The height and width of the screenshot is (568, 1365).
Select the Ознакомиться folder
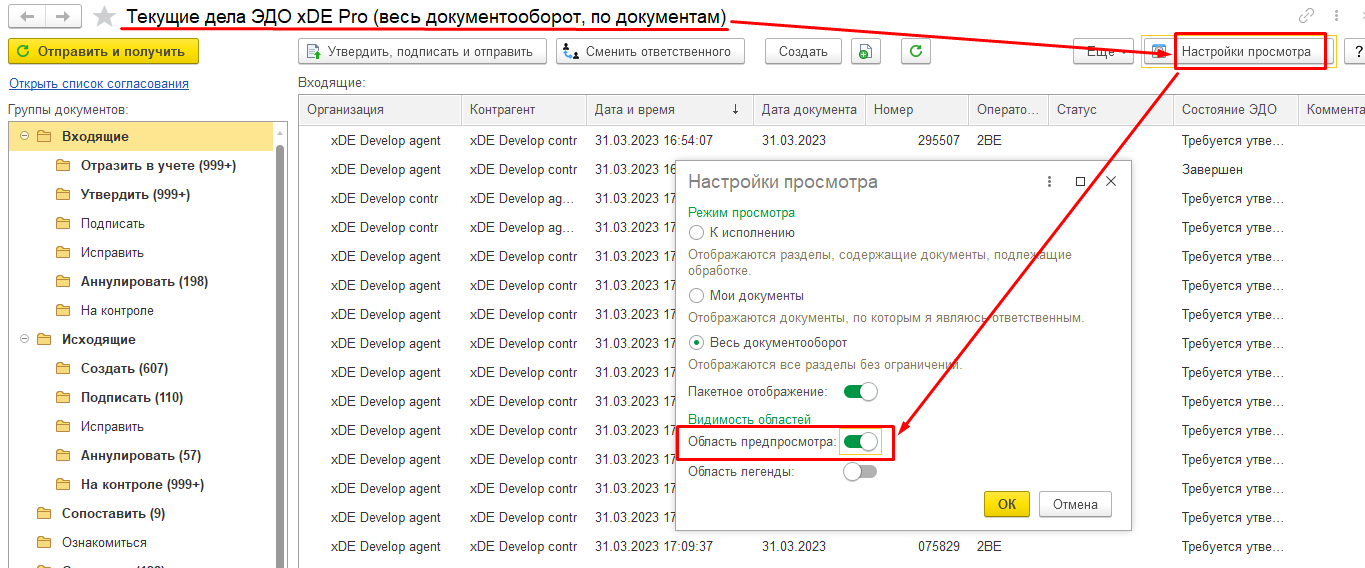tap(104, 542)
